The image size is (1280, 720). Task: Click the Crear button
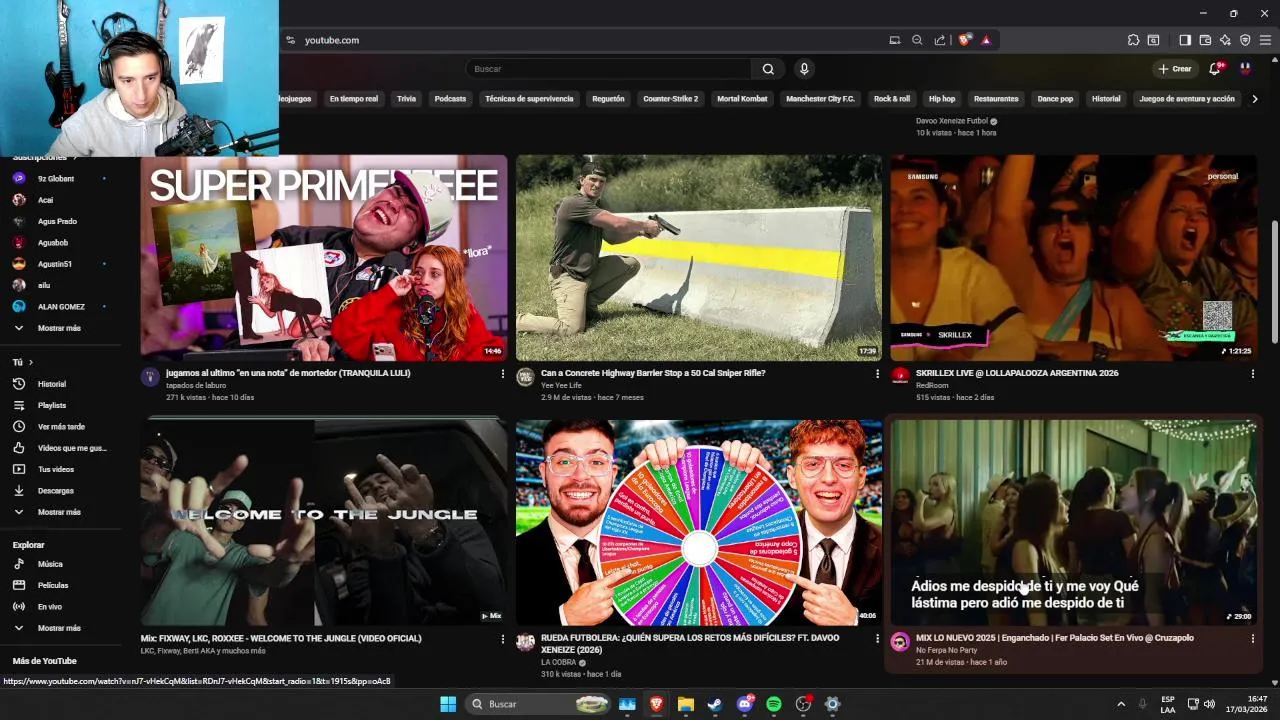click(1175, 69)
